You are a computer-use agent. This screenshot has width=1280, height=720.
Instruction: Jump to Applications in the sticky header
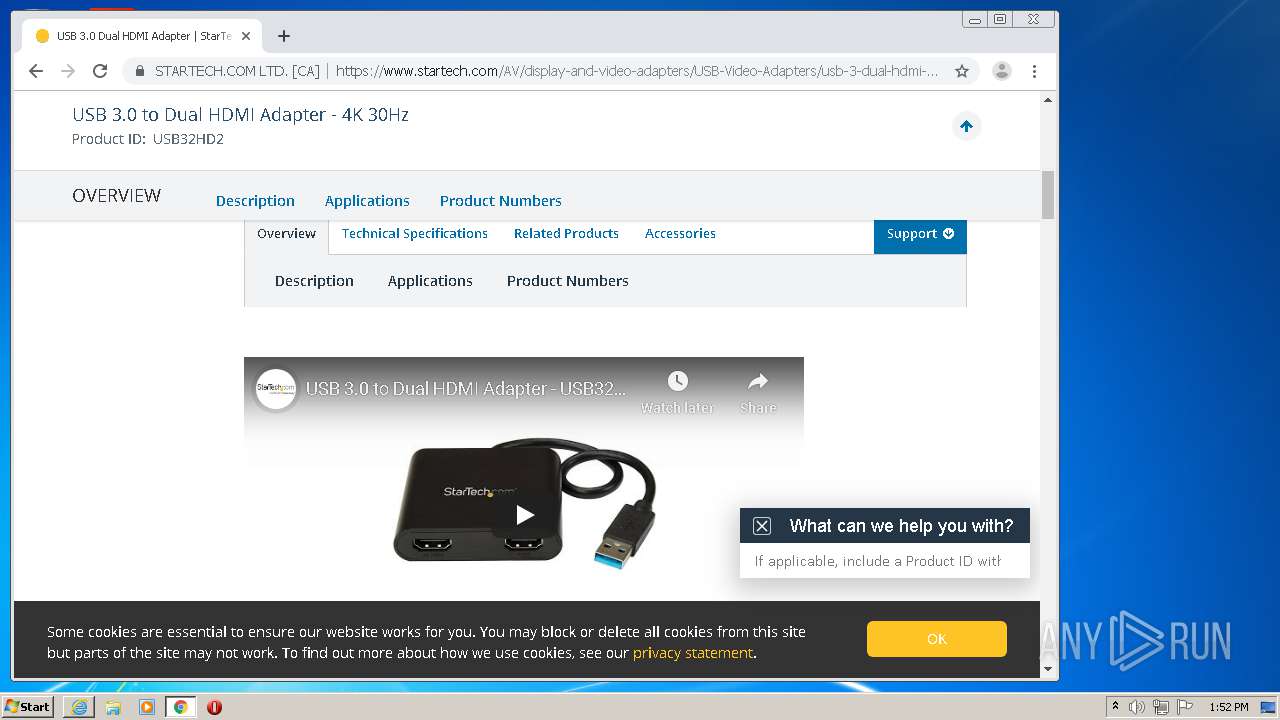(x=367, y=201)
